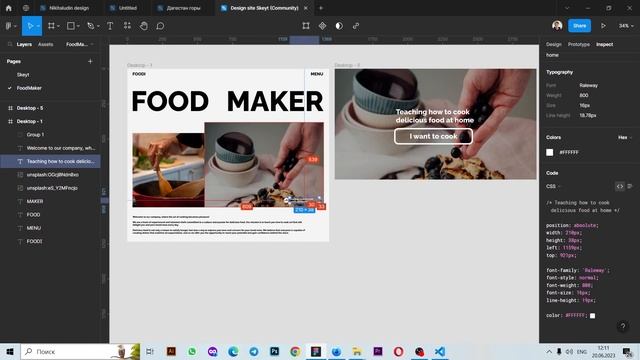640x360 pixels.
Task: Open Visual Studio Code from taskbar
Action: 440,351
